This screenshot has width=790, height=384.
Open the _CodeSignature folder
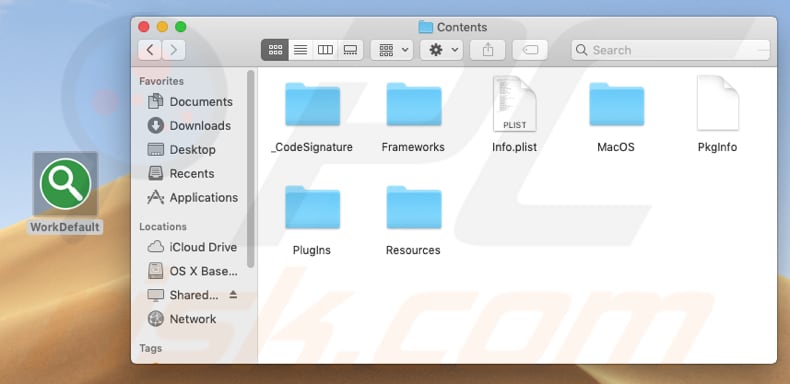point(312,104)
